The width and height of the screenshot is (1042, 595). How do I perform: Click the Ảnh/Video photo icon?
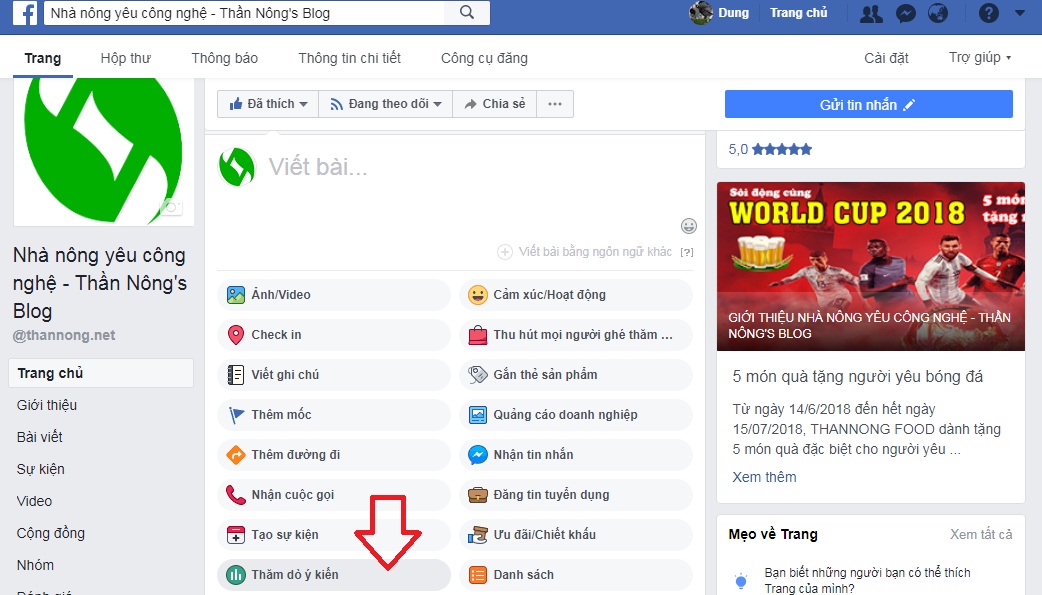[236, 295]
